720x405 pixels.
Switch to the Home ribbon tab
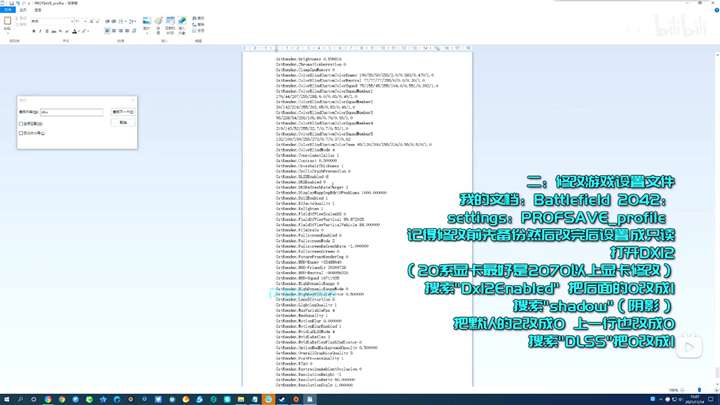(x=23, y=10)
